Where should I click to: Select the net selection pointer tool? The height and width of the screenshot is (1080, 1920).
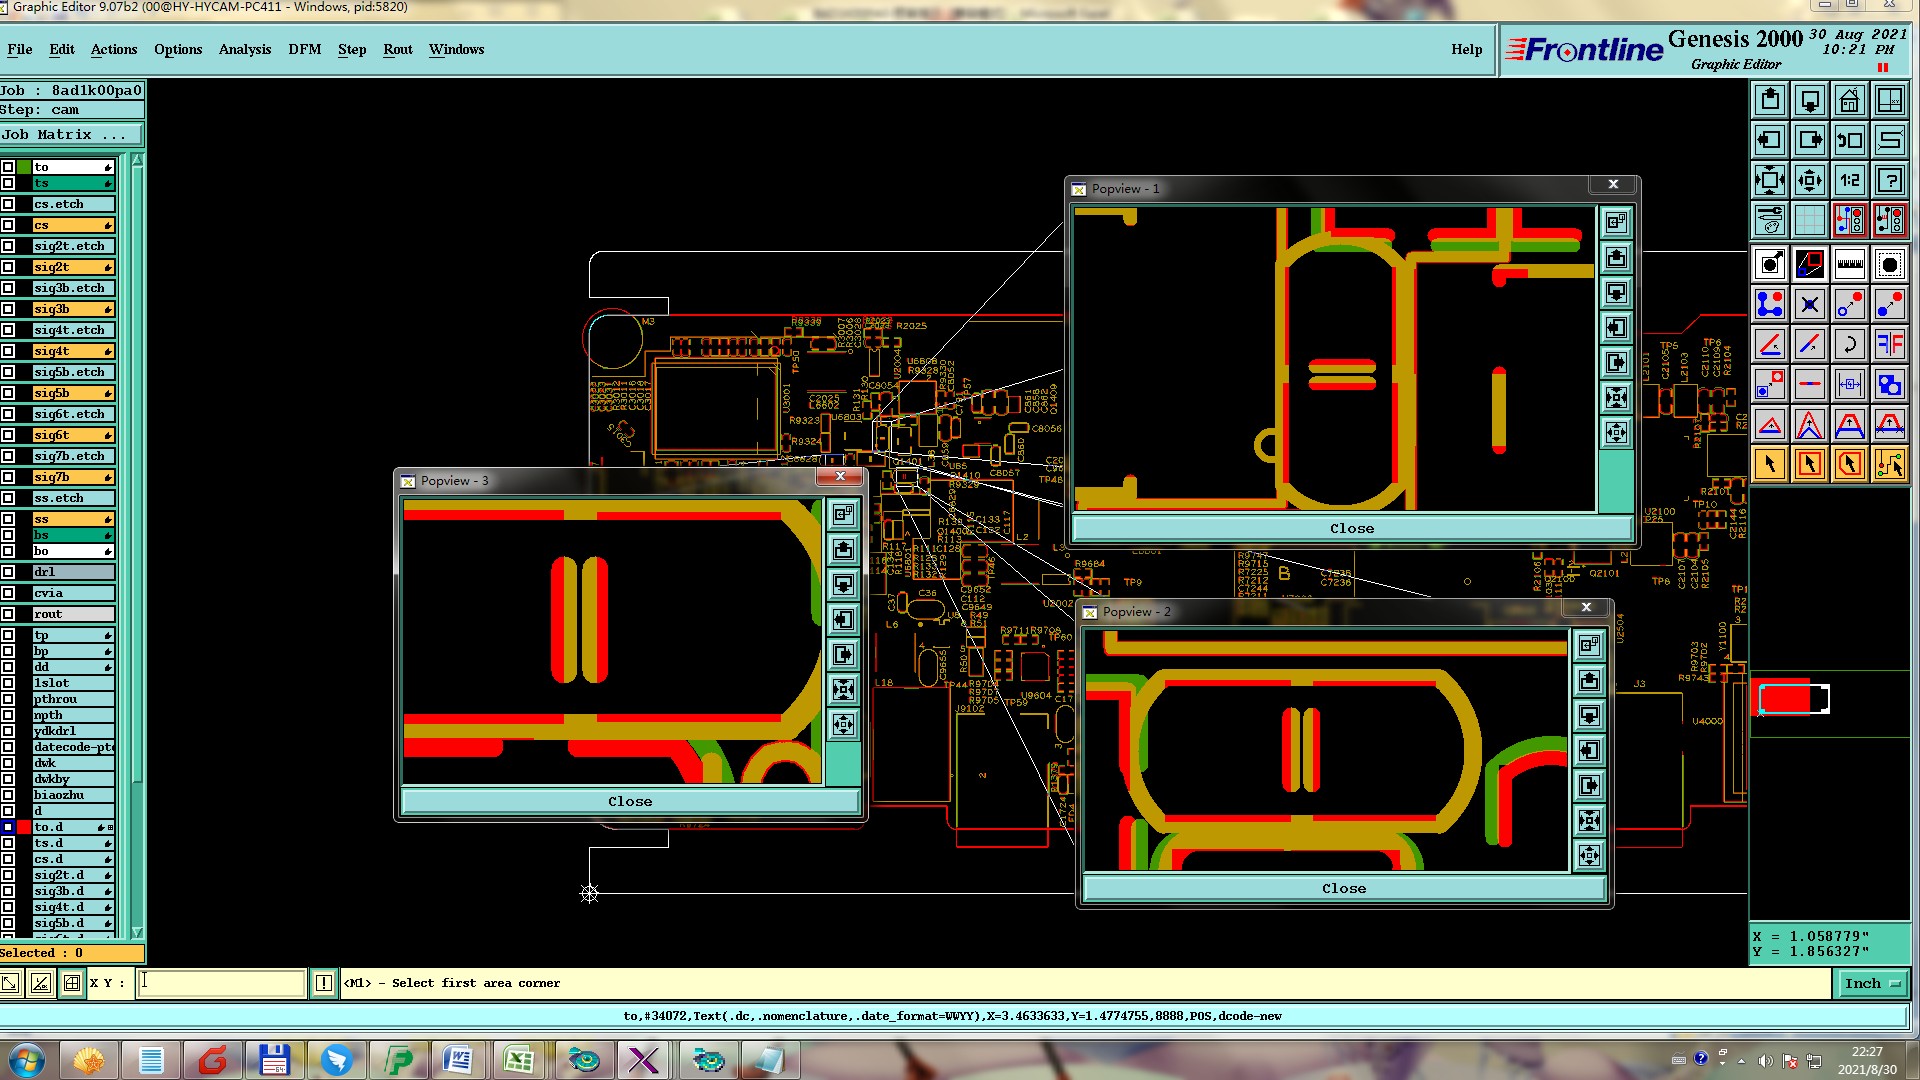click(x=1889, y=464)
